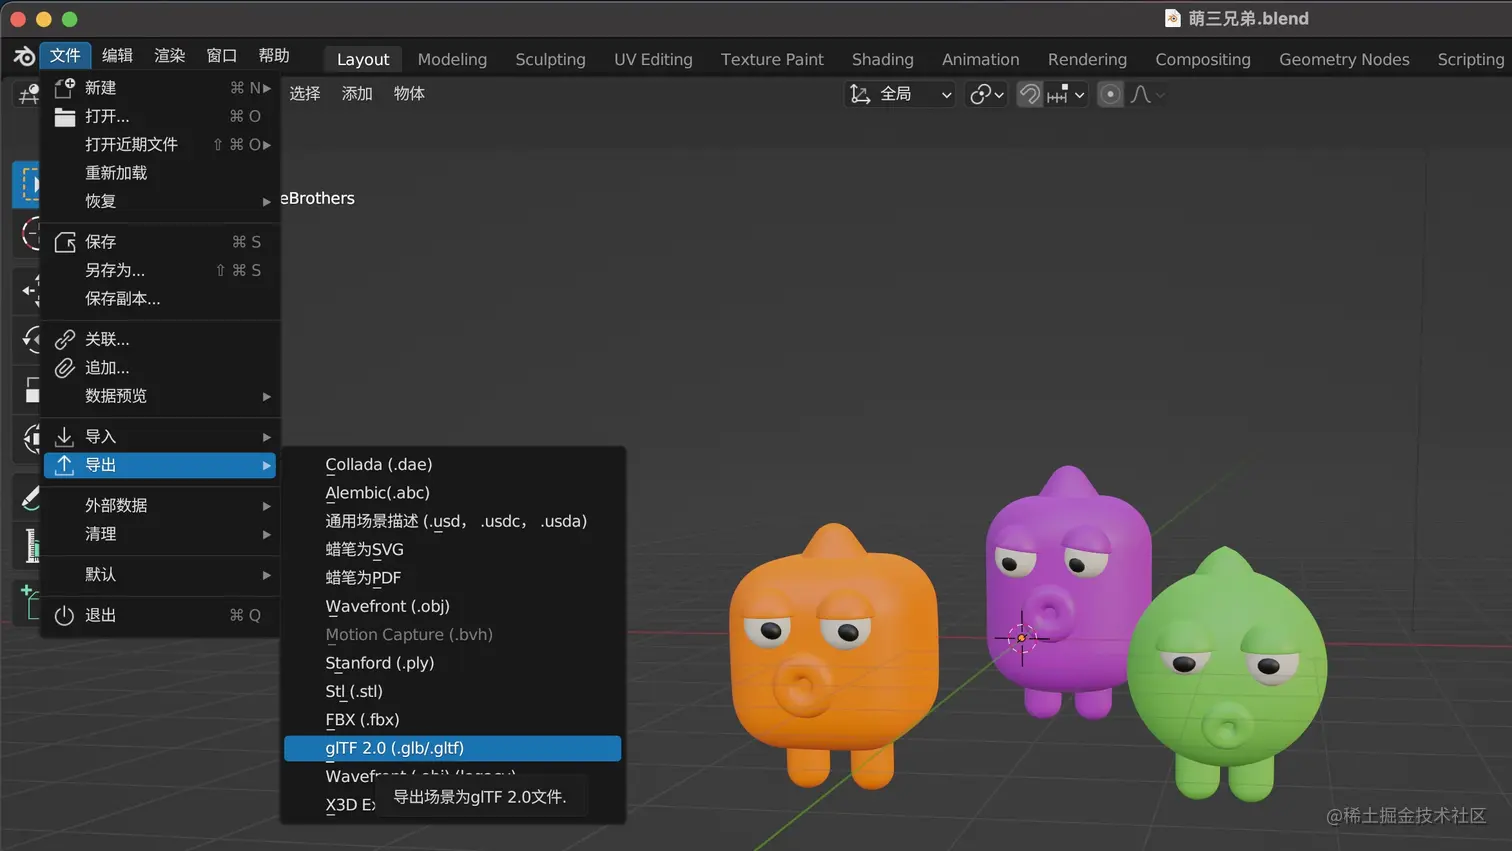The width and height of the screenshot is (1512, 851).
Task: Expand the highlighted 导出 submenu
Action: point(160,465)
